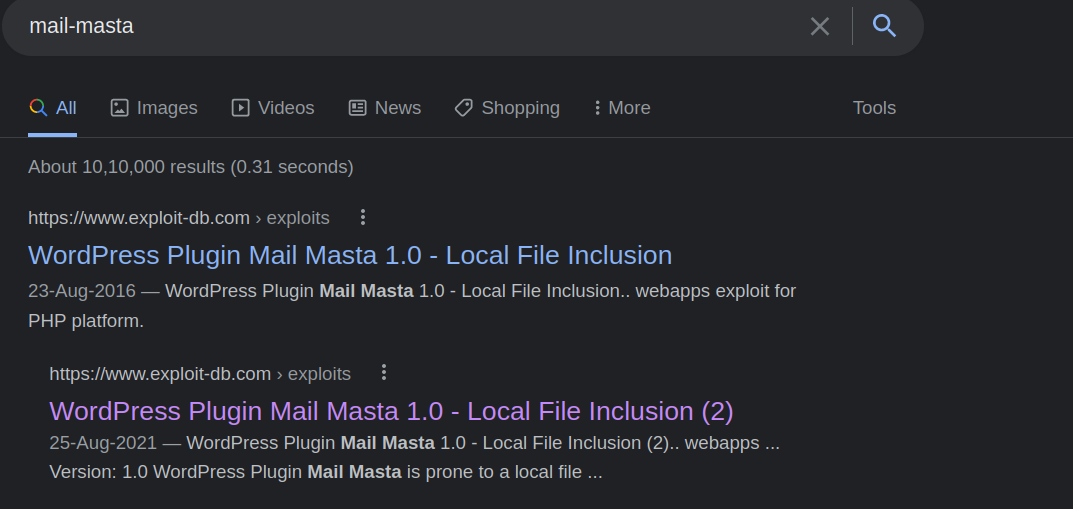Click the results count text
Image resolution: width=1073 pixels, height=509 pixels.
[x=190, y=167]
